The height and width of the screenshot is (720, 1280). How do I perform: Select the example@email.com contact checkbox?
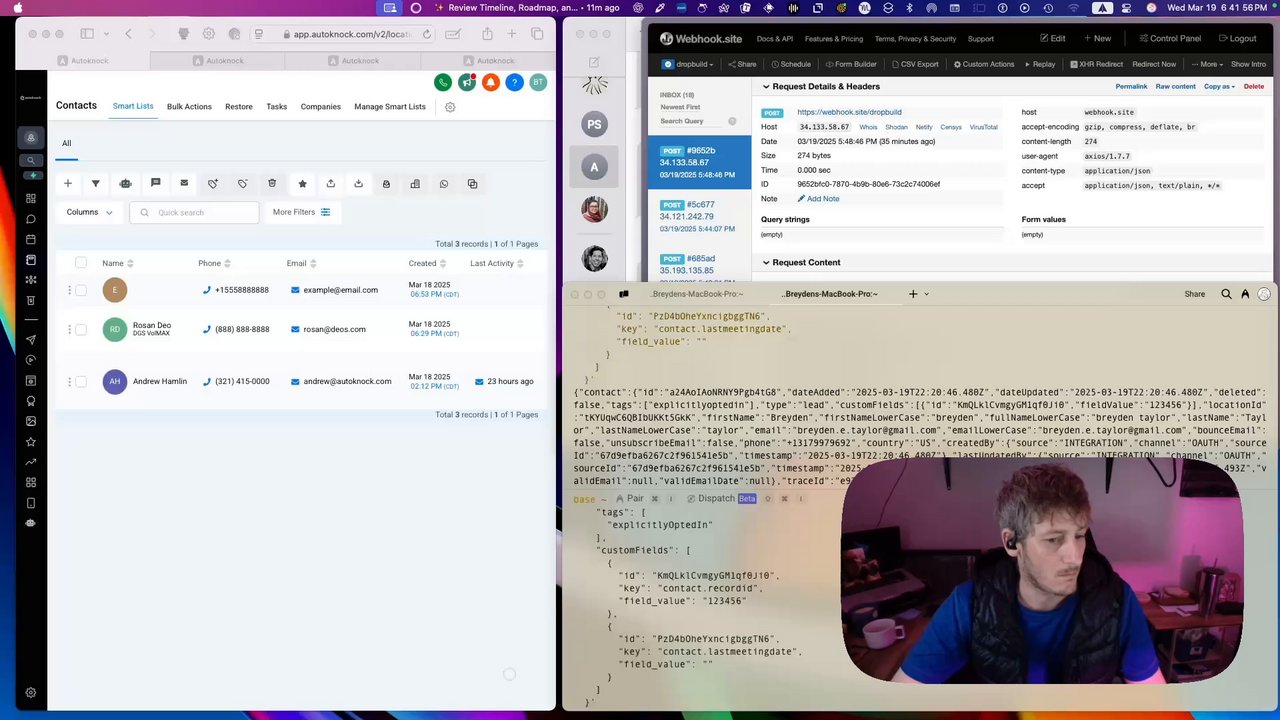coord(81,290)
